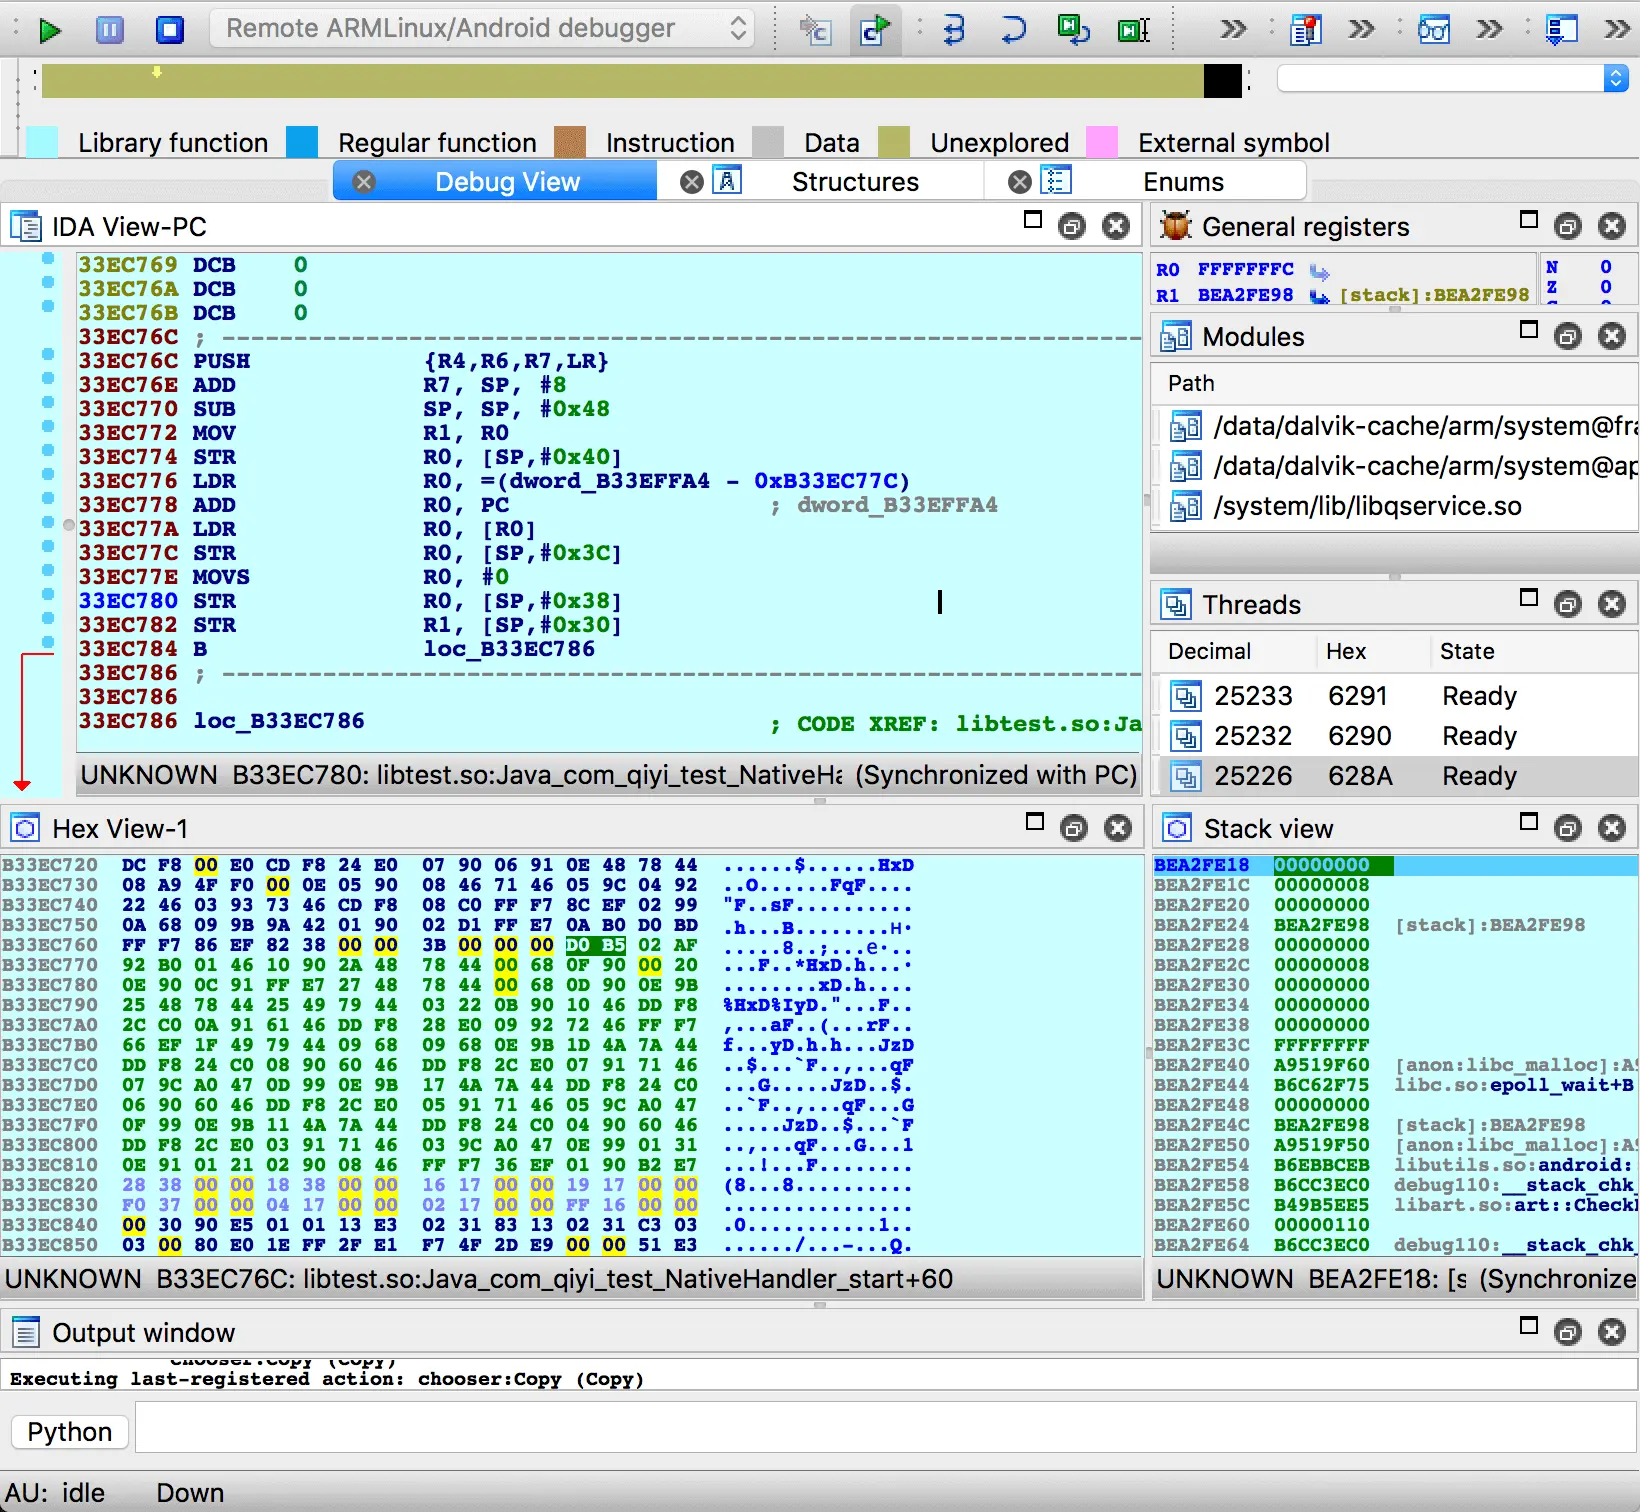Toggle the instruction-level stepping icon
This screenshot has height=1512, width=1640.
875,30
